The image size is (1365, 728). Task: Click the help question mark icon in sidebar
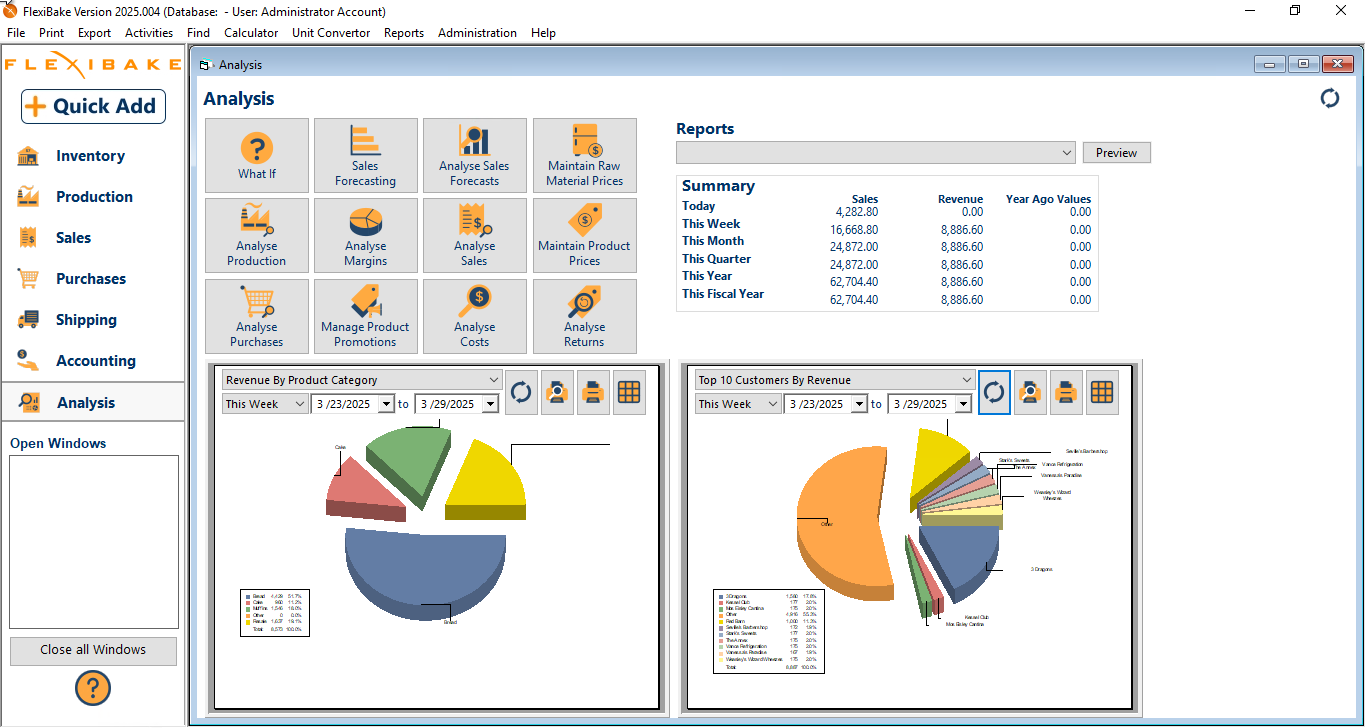click(x=93, y=688)
